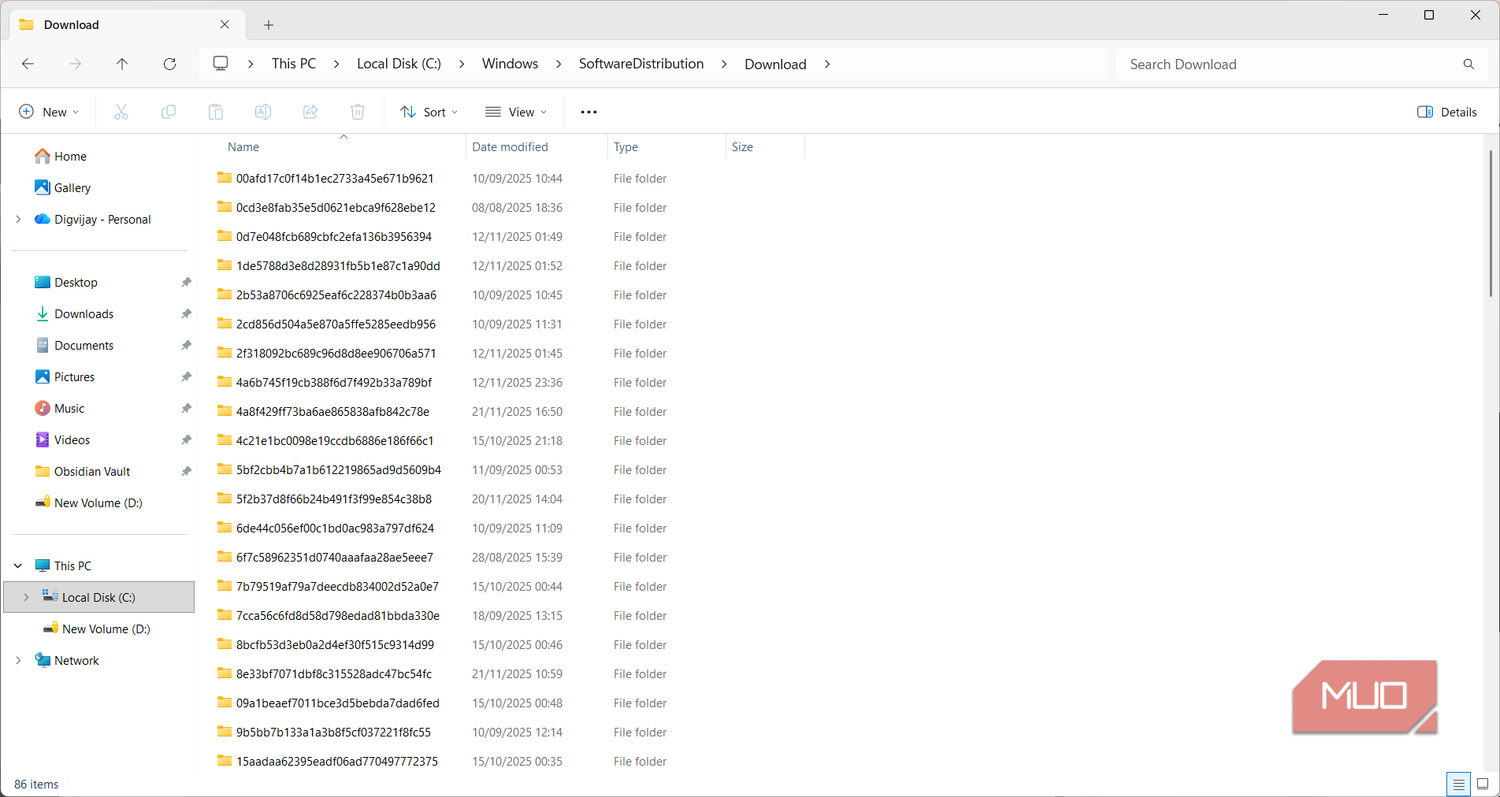Select folder 6de44c056ef00c1bd0ac983a797df624
The width and height of the screenshot is (1500, 797).
click(334, 528)
